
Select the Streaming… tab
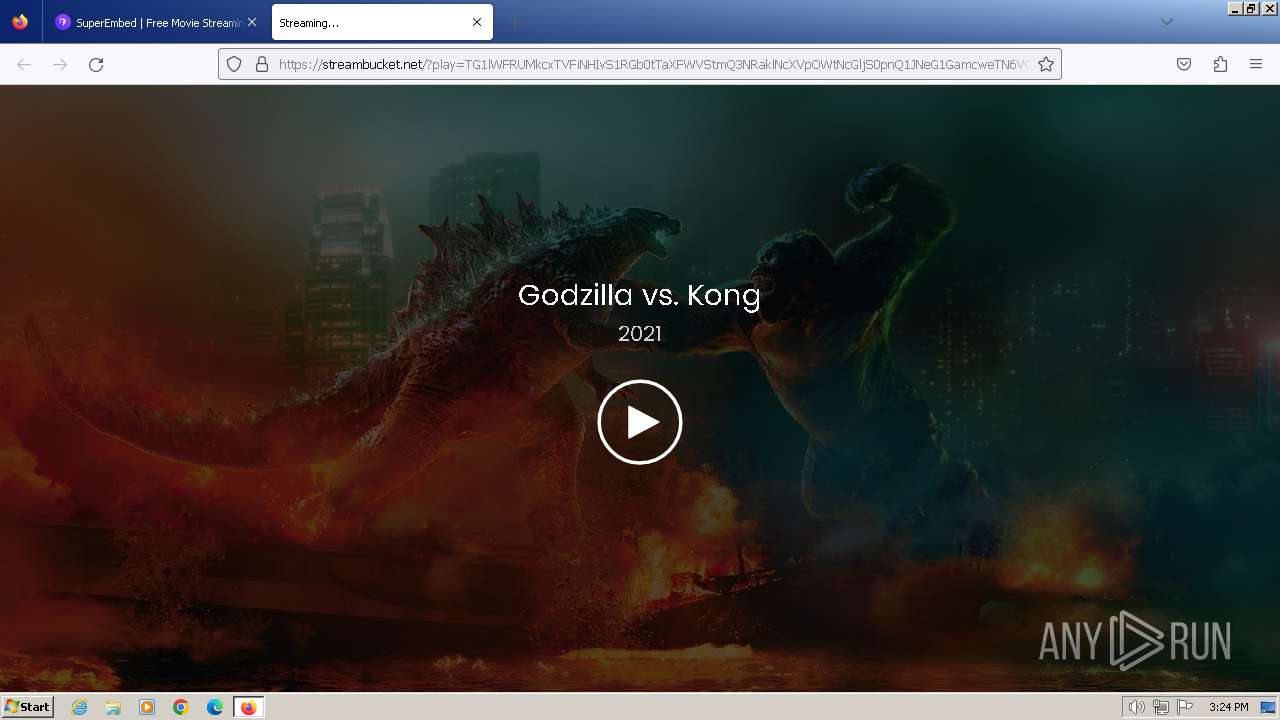tap(382, 22)
